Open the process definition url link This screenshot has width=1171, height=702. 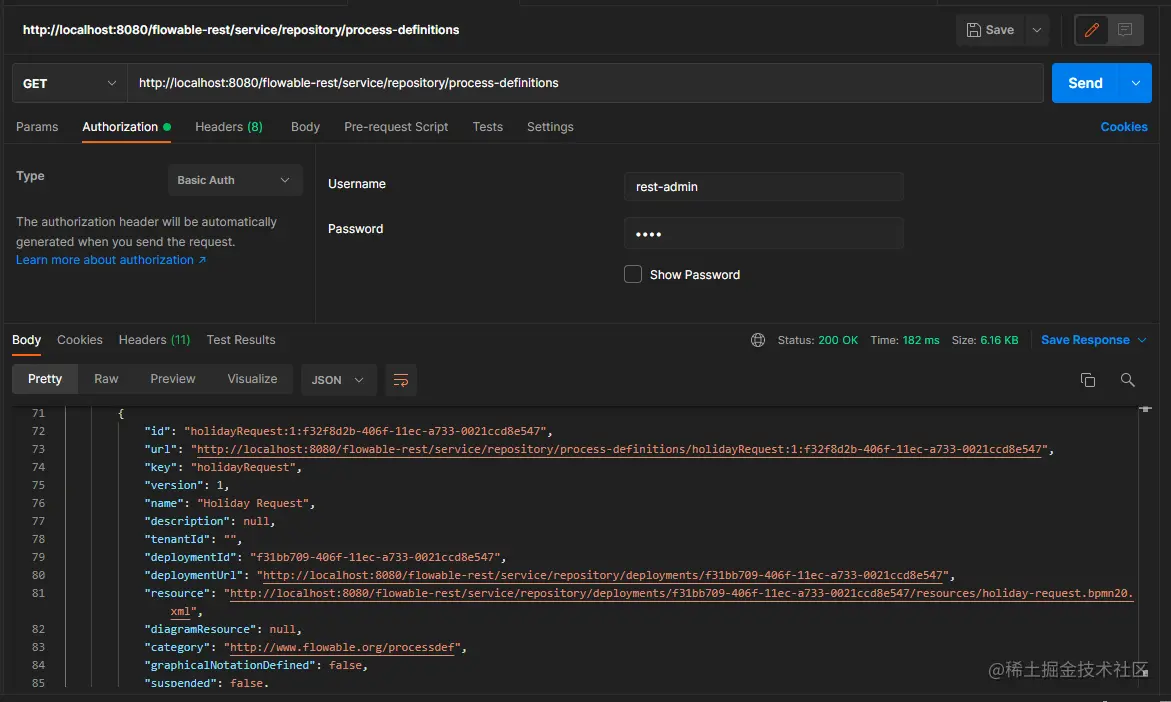[x=618, y=450]
